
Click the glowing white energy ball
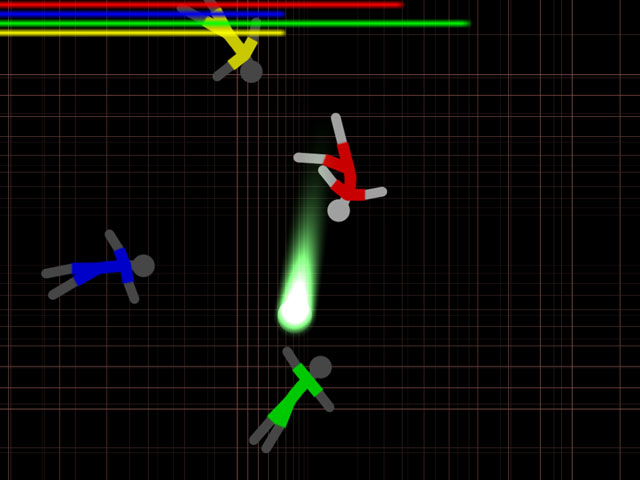click(x=295, y=313)
